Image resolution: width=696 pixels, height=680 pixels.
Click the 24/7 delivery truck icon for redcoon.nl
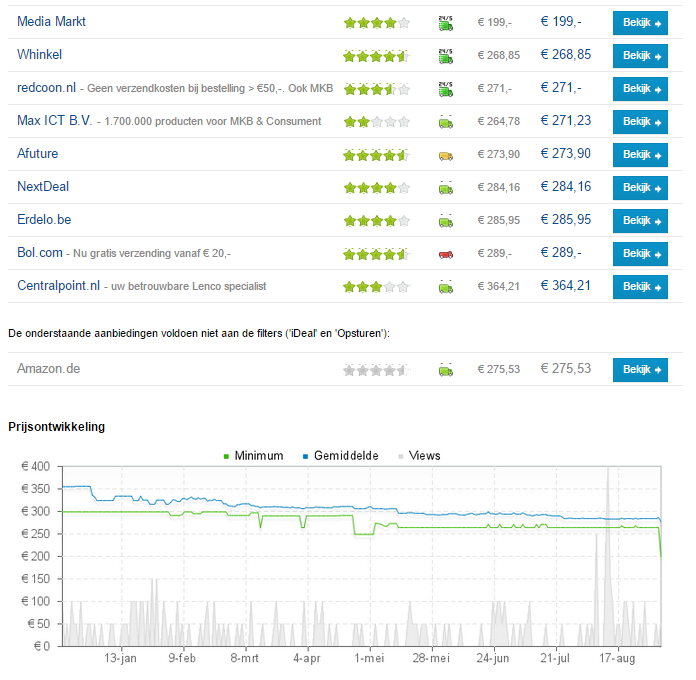pos(446,89)
